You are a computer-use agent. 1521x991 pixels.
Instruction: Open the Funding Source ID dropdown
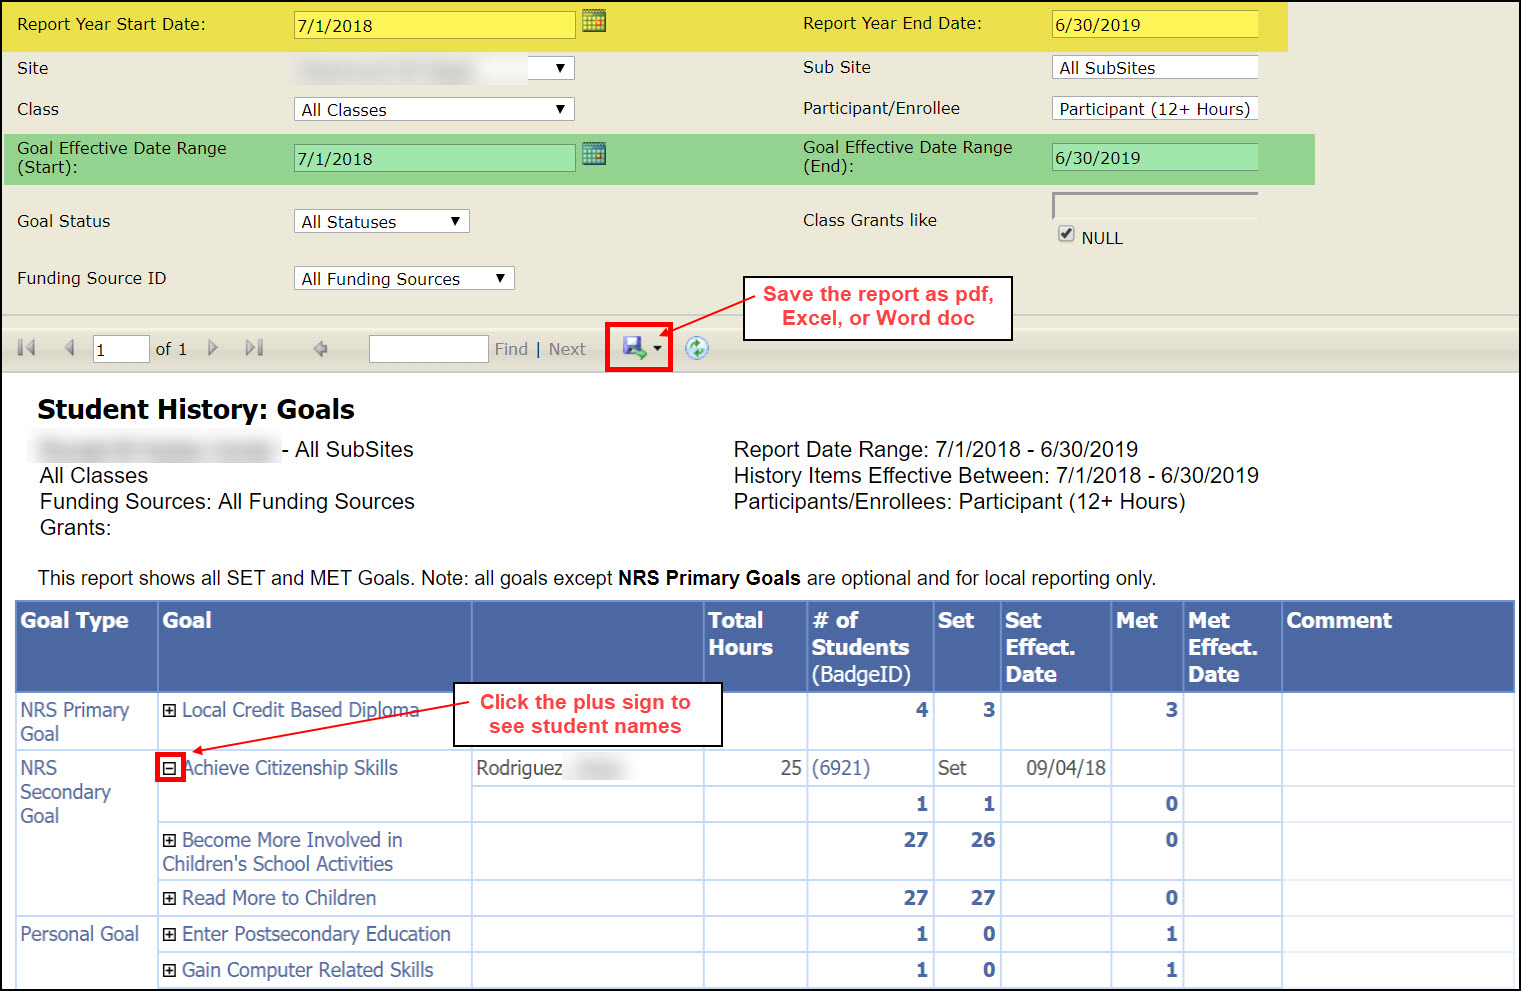pos(404,278)
